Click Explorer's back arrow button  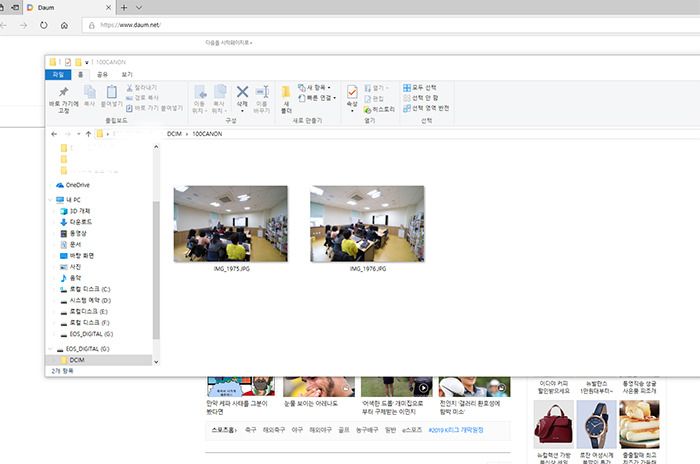[54, 134]
